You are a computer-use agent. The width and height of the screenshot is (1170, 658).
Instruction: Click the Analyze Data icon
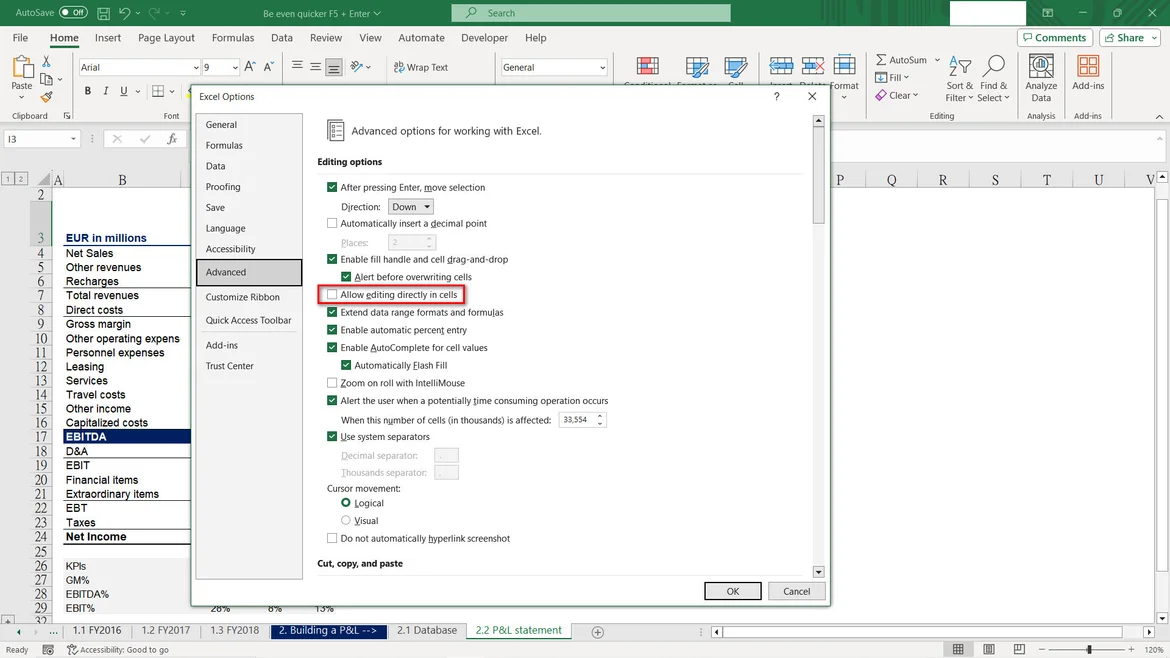pyautogui.click(x=1041, y=68)
